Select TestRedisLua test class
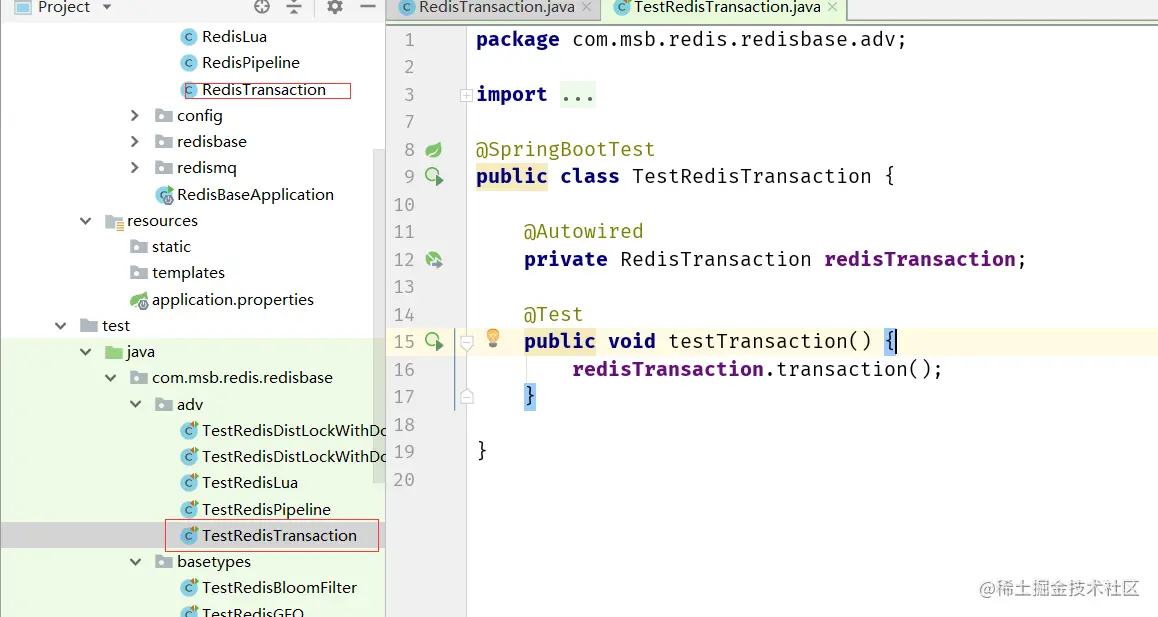 250,483
